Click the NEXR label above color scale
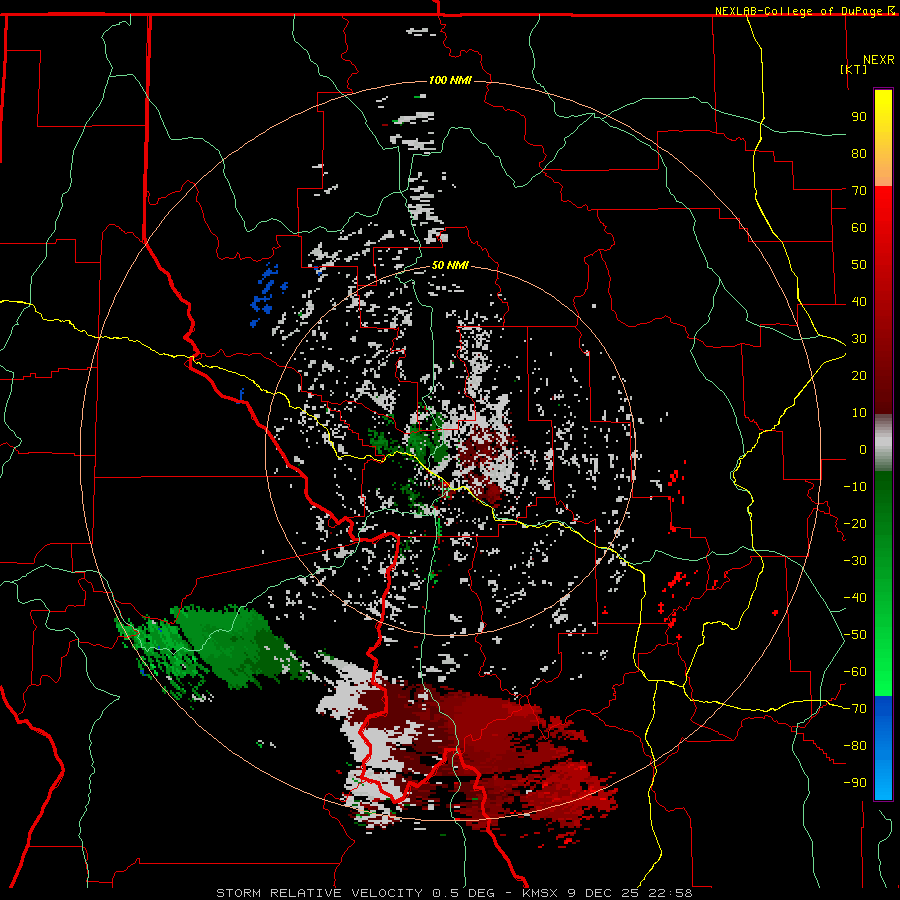 click(x=879, y=60)
